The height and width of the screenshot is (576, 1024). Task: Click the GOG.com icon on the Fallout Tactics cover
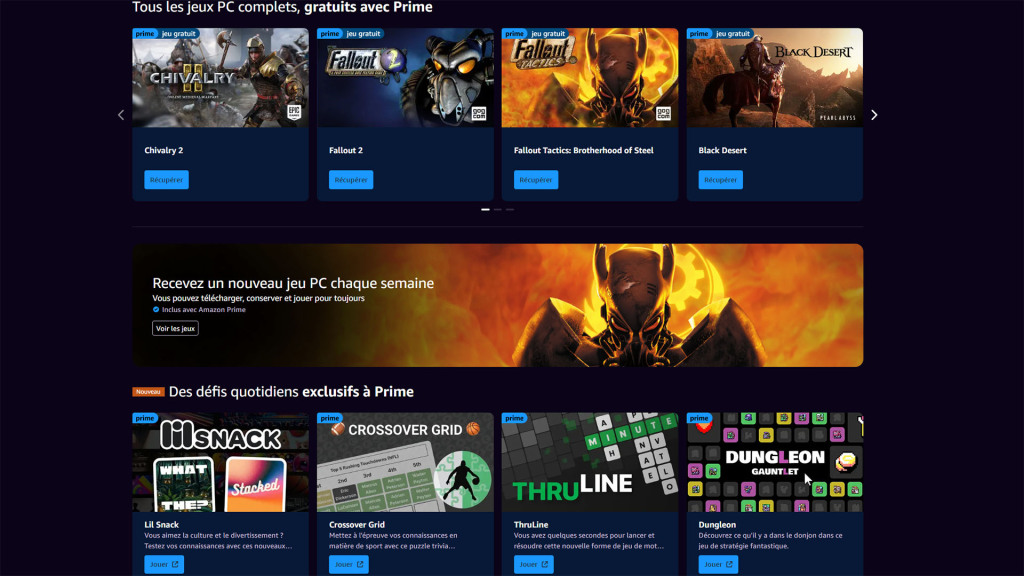point(664,114)
